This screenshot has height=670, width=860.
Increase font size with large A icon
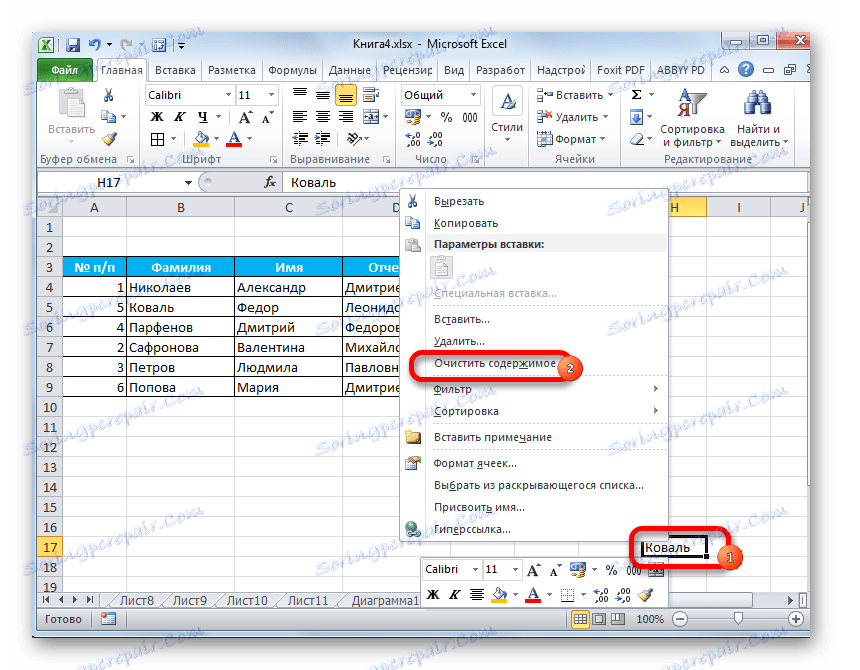(245, 117)
